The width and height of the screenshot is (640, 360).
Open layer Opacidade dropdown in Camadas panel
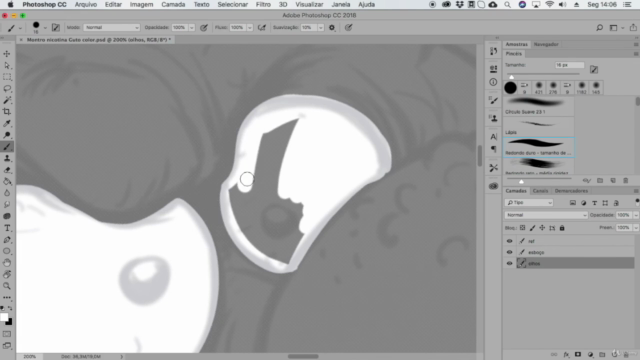coord(636,215)
